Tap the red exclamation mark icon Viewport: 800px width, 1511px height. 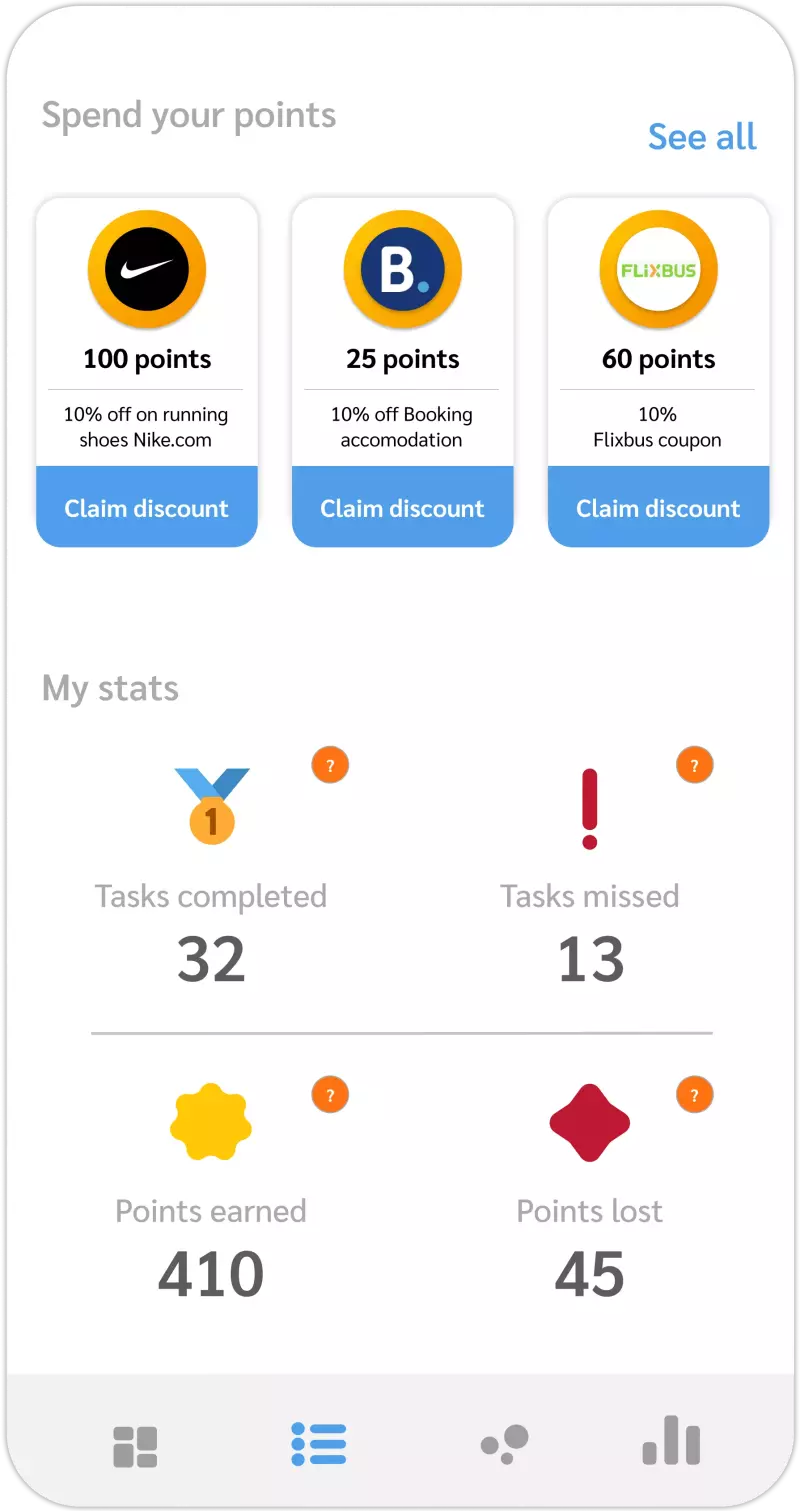click(590, 808)
